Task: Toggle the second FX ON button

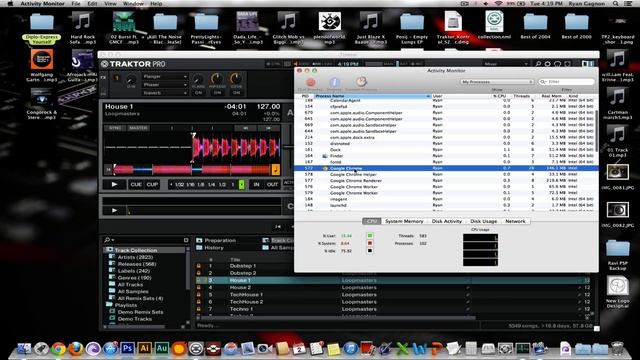Action: [217, 93]
